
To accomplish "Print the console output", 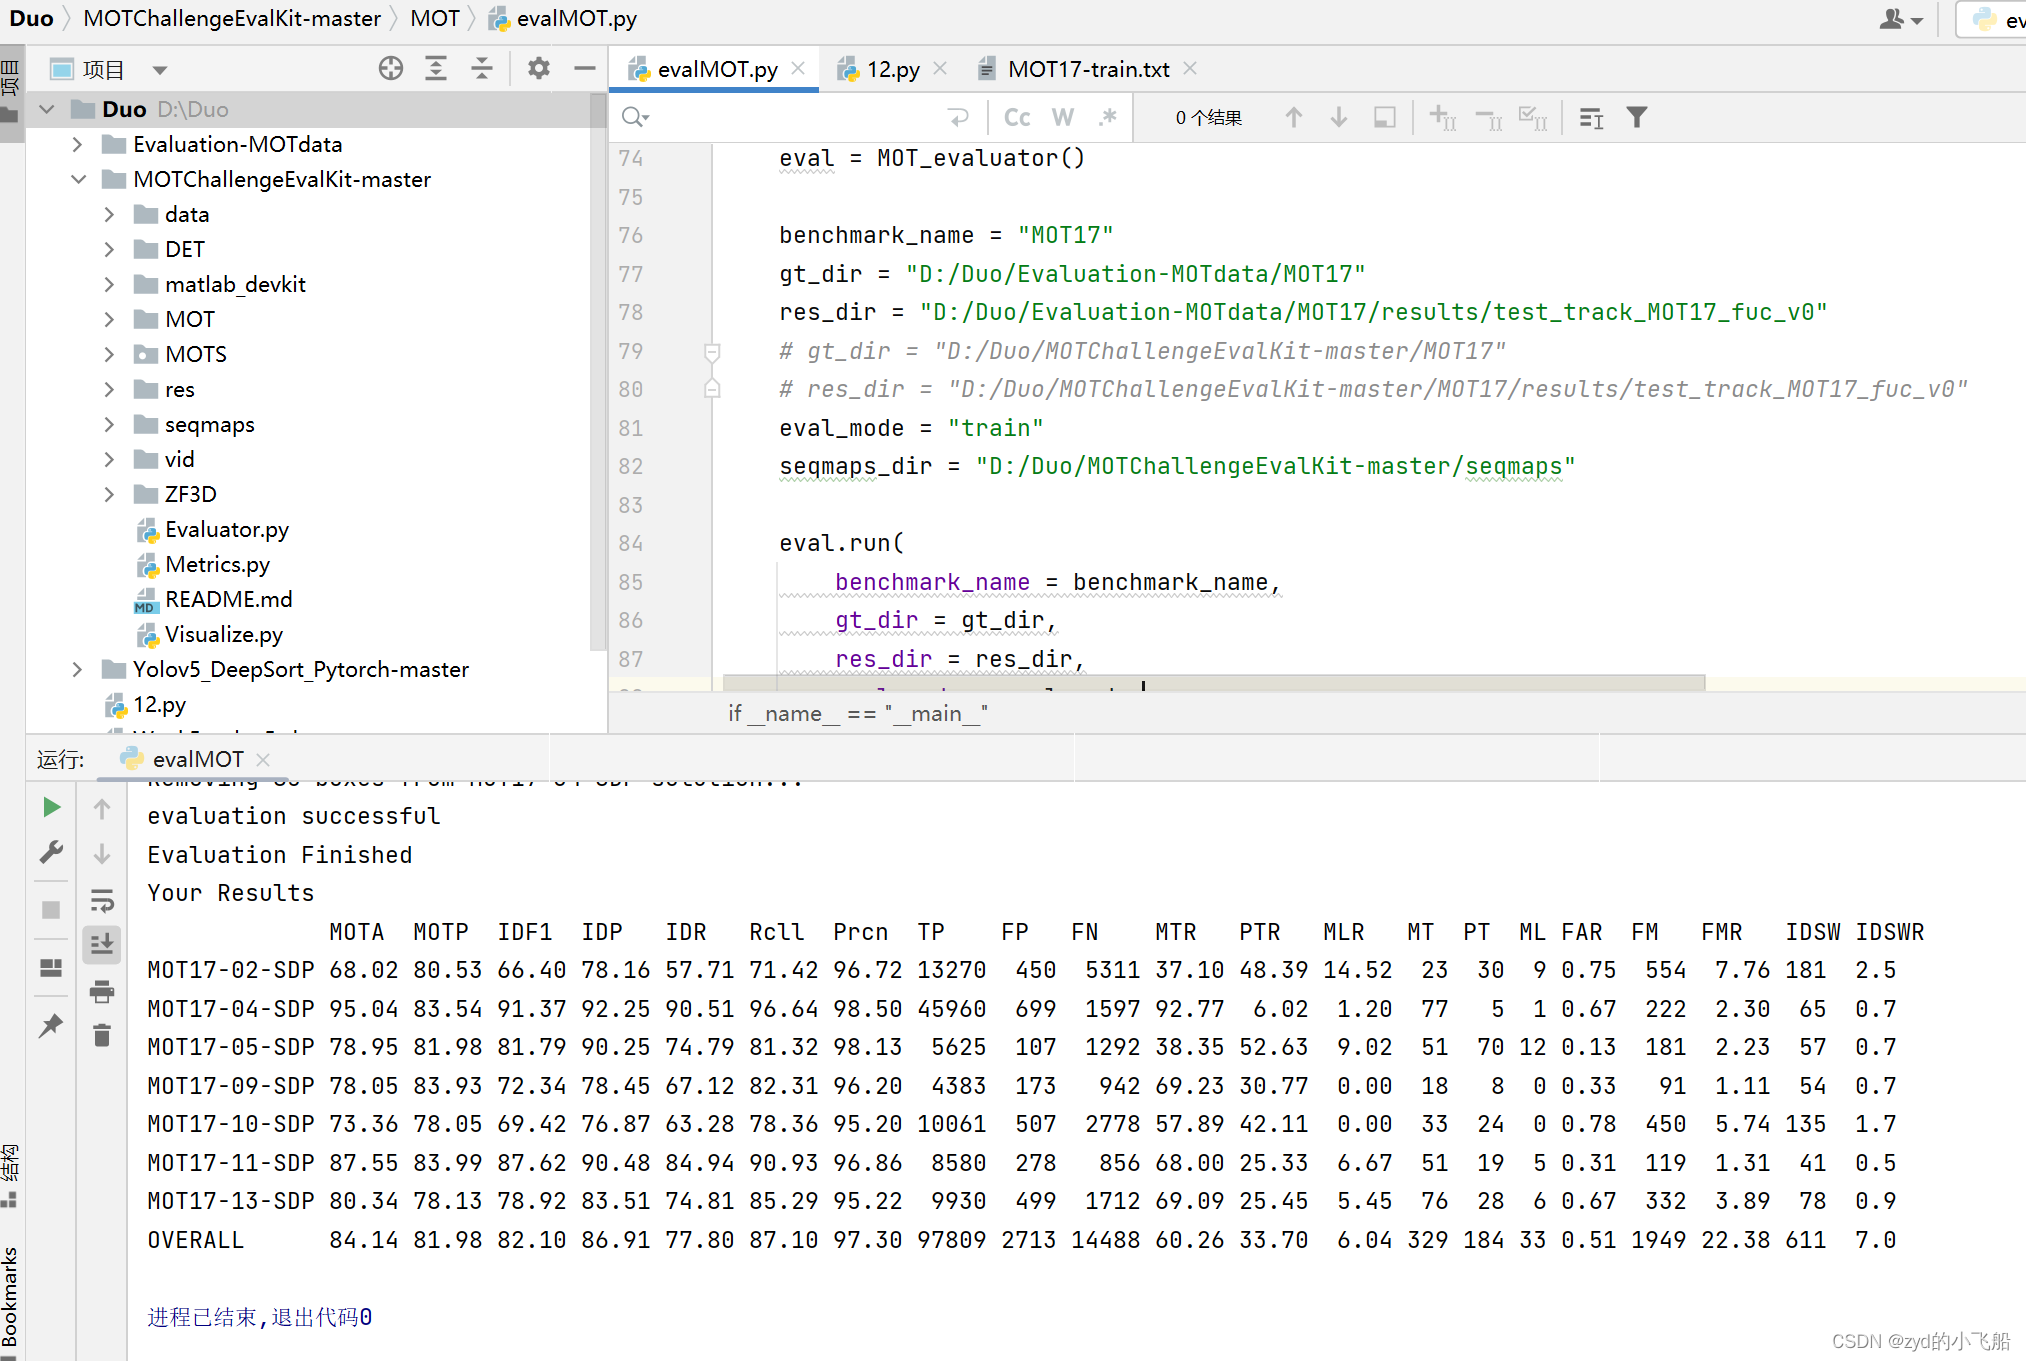I will [101, 992].
